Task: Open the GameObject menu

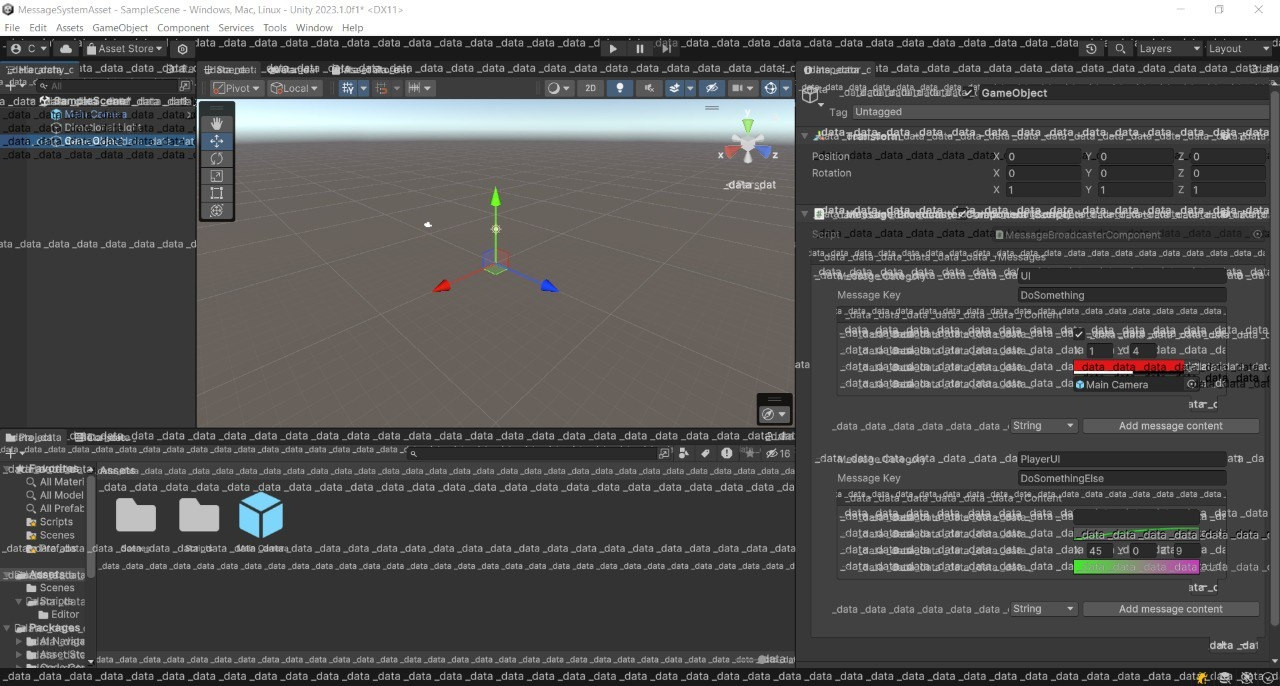Action: 120,28
